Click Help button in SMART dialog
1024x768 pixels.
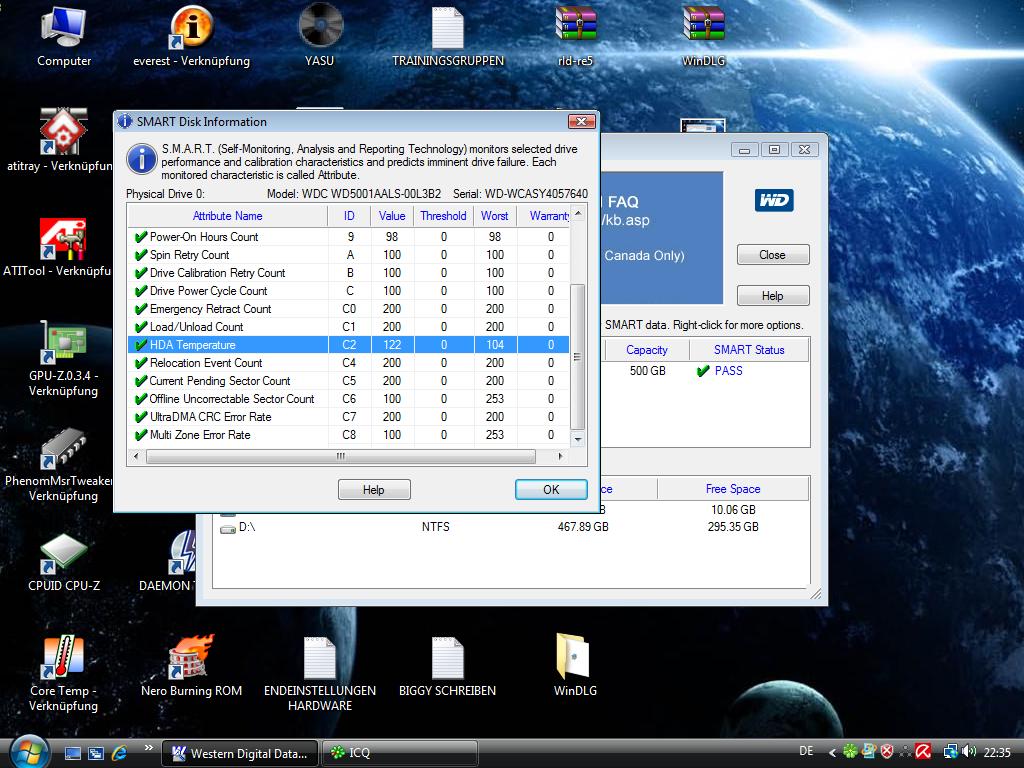point(374,490)
